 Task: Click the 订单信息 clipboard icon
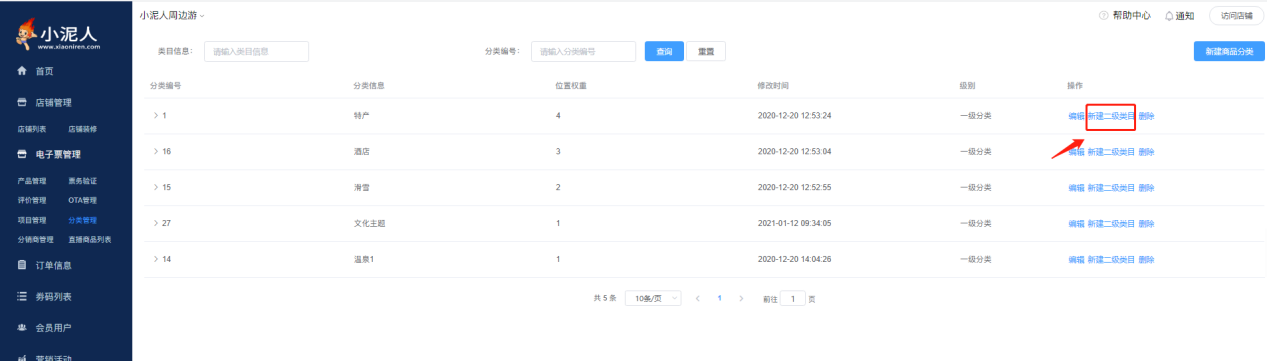(x=21, y=265)
